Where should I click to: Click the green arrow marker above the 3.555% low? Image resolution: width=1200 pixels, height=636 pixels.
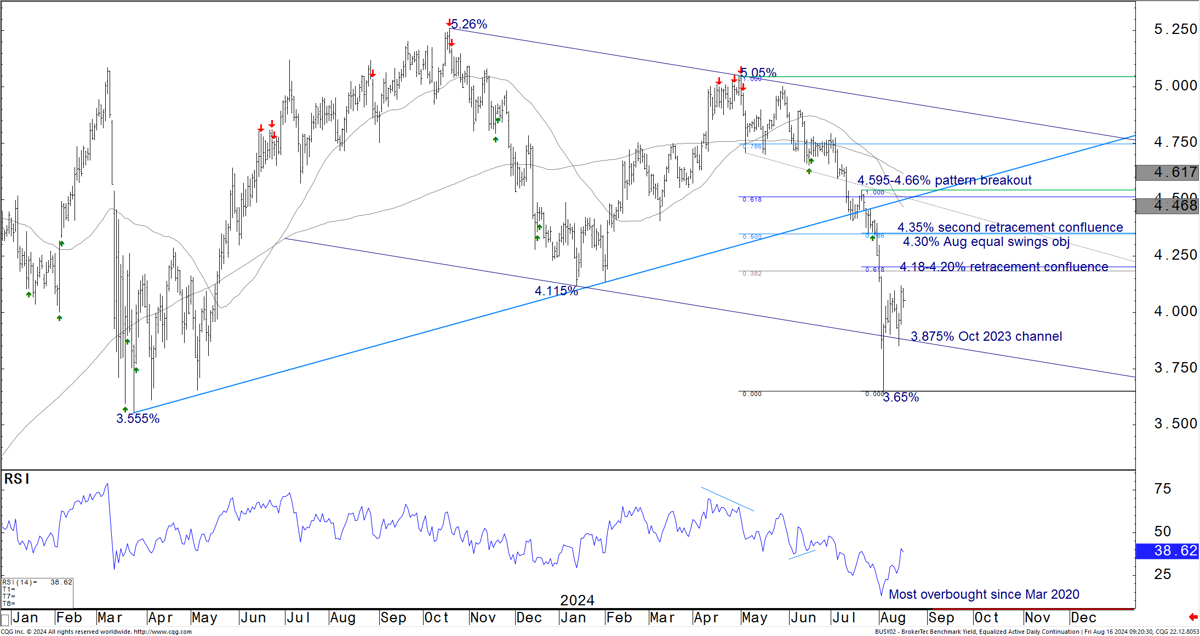pyautogui.click(x=125, y=409)
